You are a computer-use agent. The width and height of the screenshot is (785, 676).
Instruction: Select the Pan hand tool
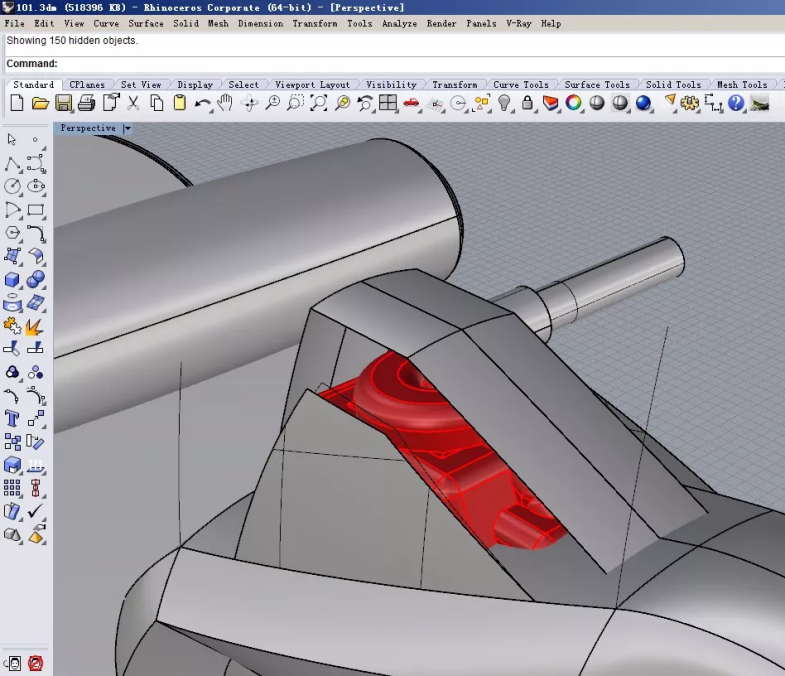pos(226,103)
